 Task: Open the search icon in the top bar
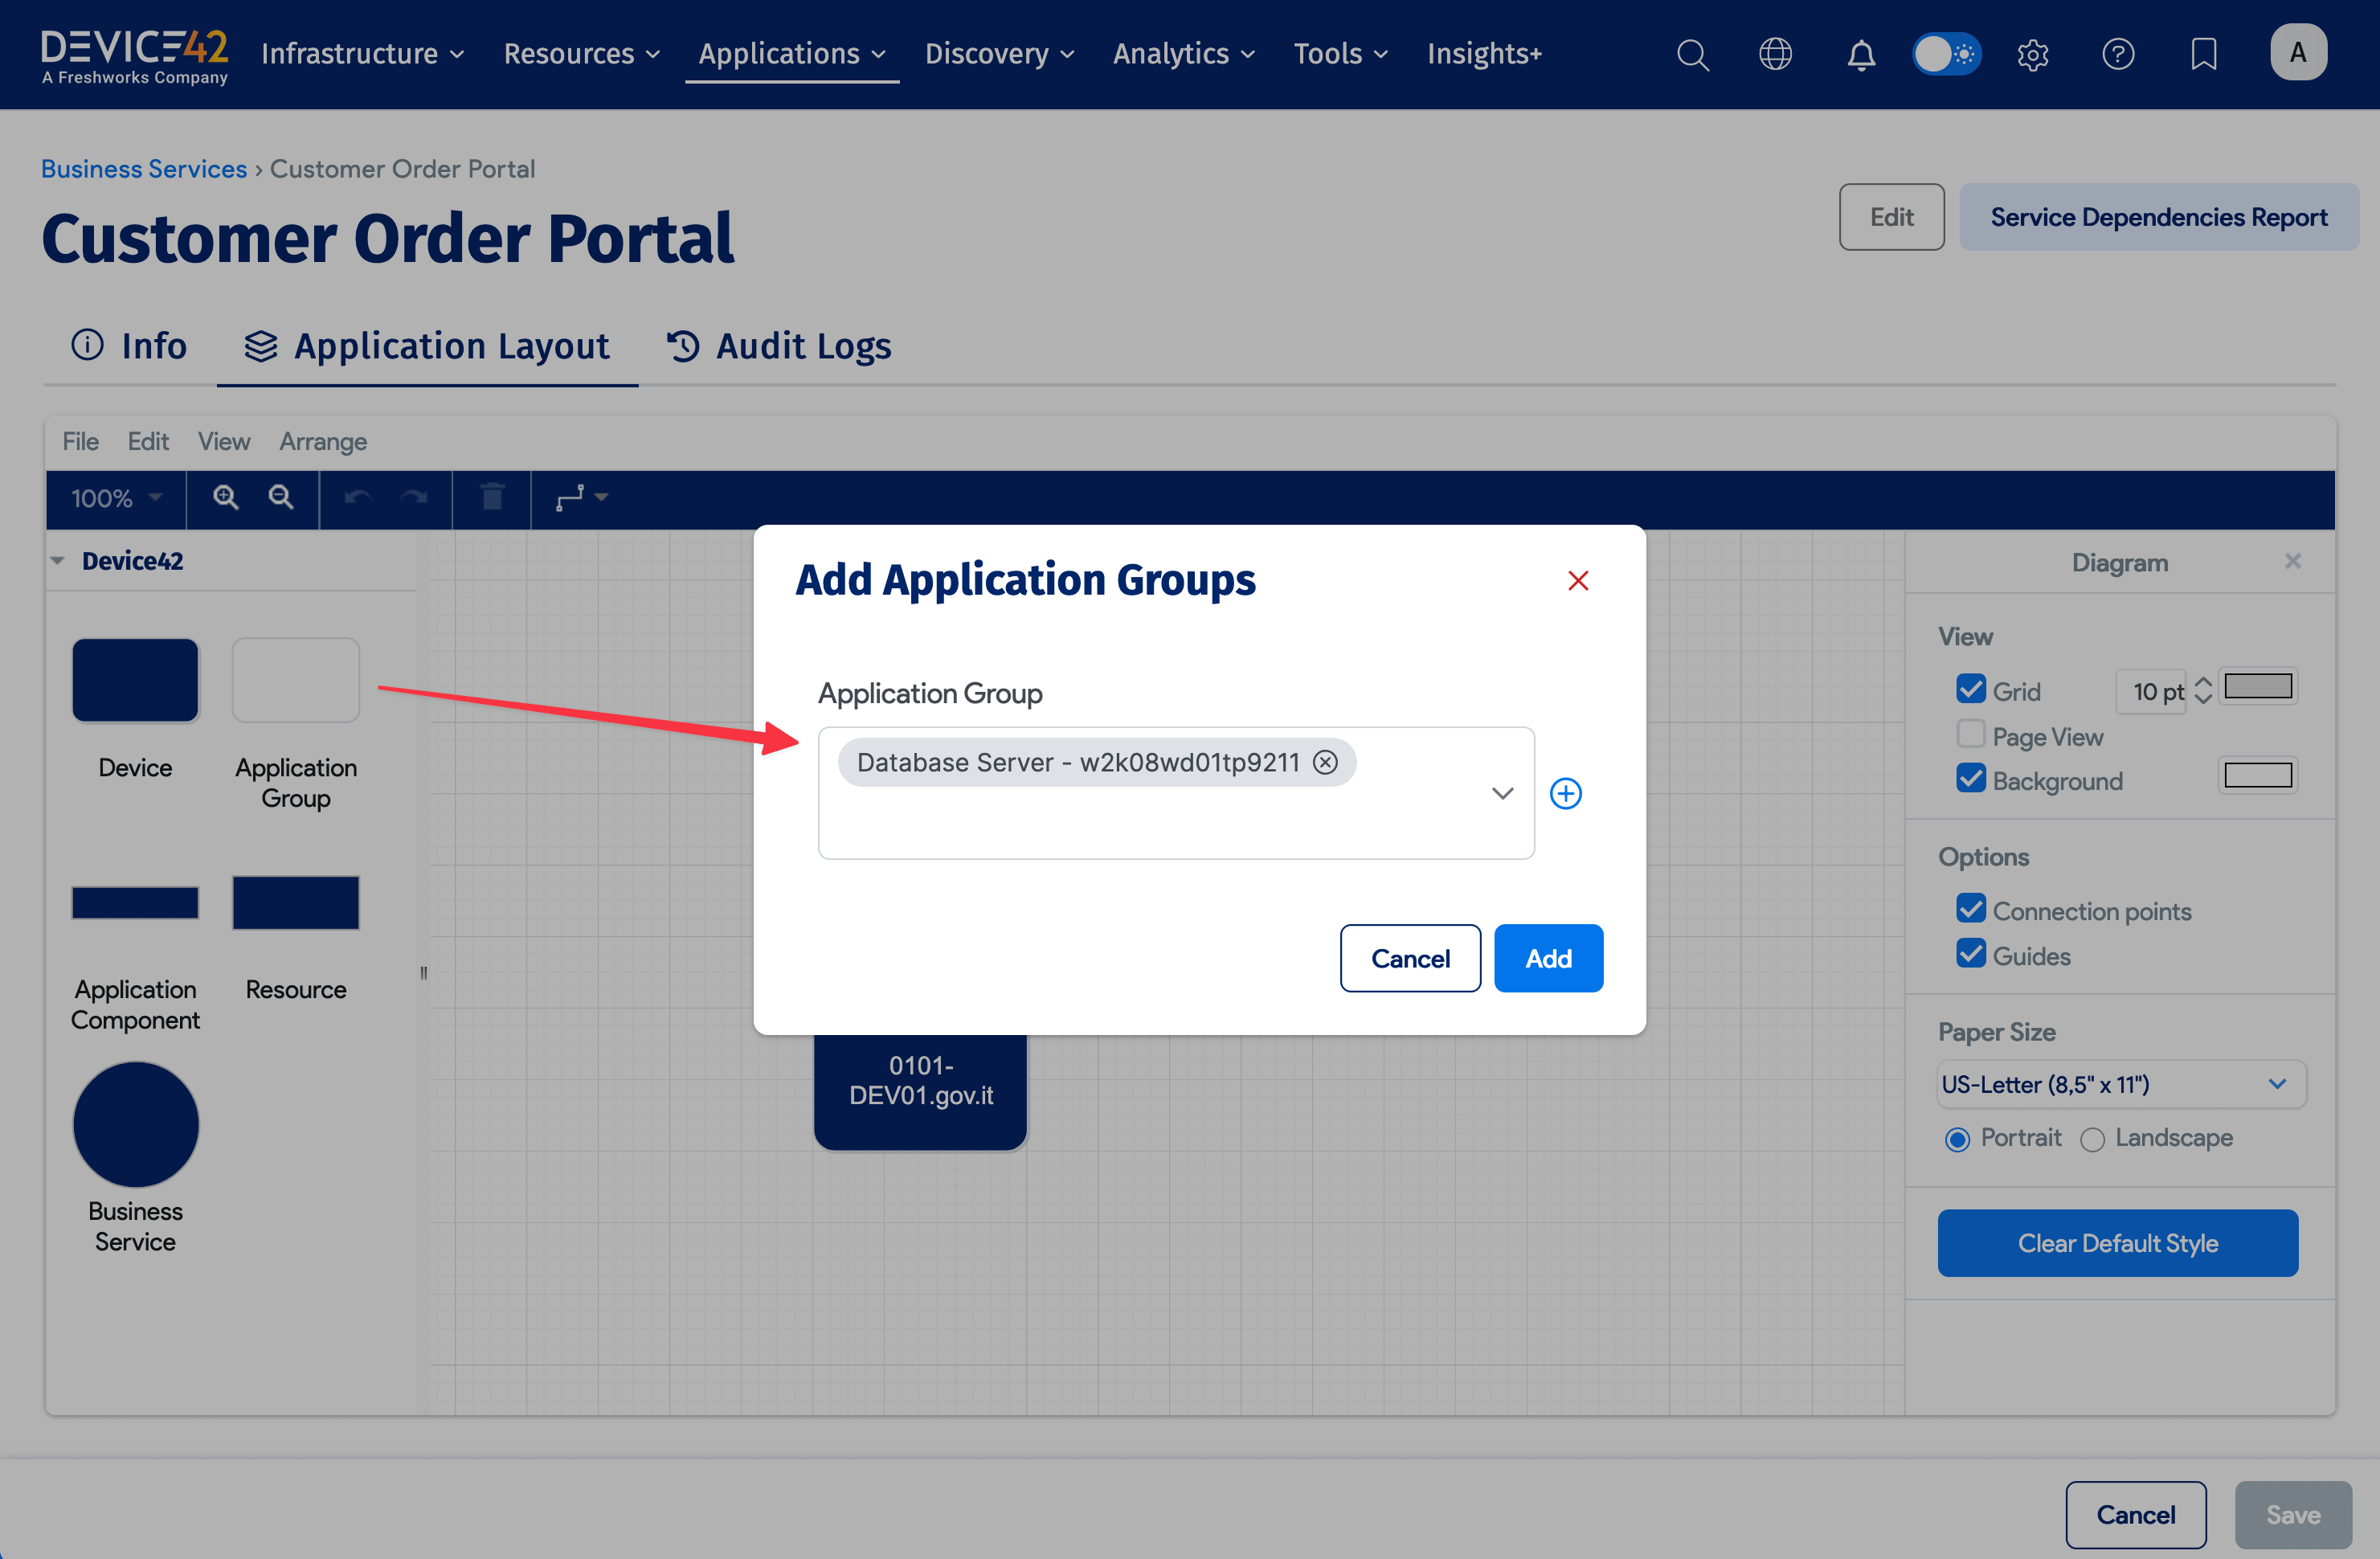point(1692,55)
